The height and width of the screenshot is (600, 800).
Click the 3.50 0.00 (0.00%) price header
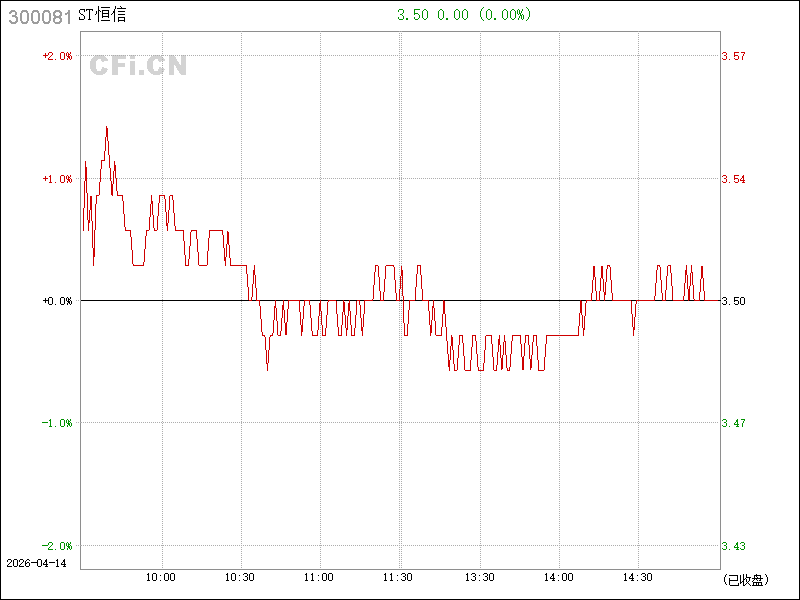point(464,15)
